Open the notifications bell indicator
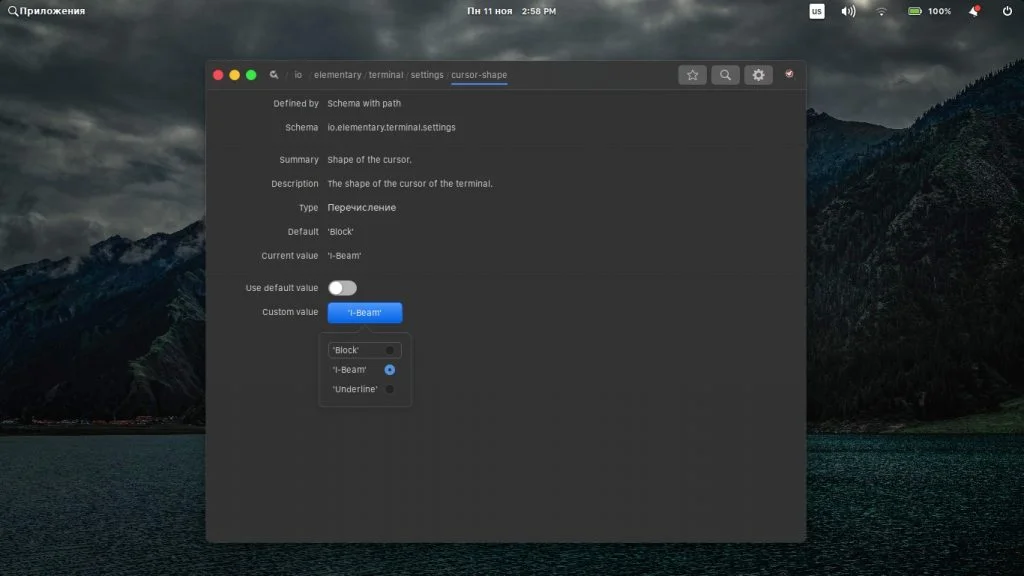This screenshot has width=1024, height=576. 974,11
